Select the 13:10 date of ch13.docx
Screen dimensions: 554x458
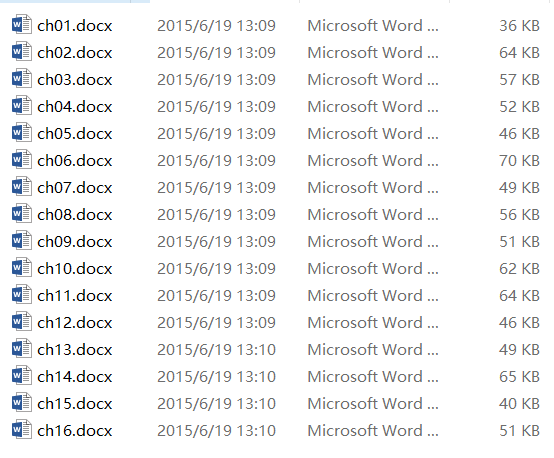pos(216,350)
